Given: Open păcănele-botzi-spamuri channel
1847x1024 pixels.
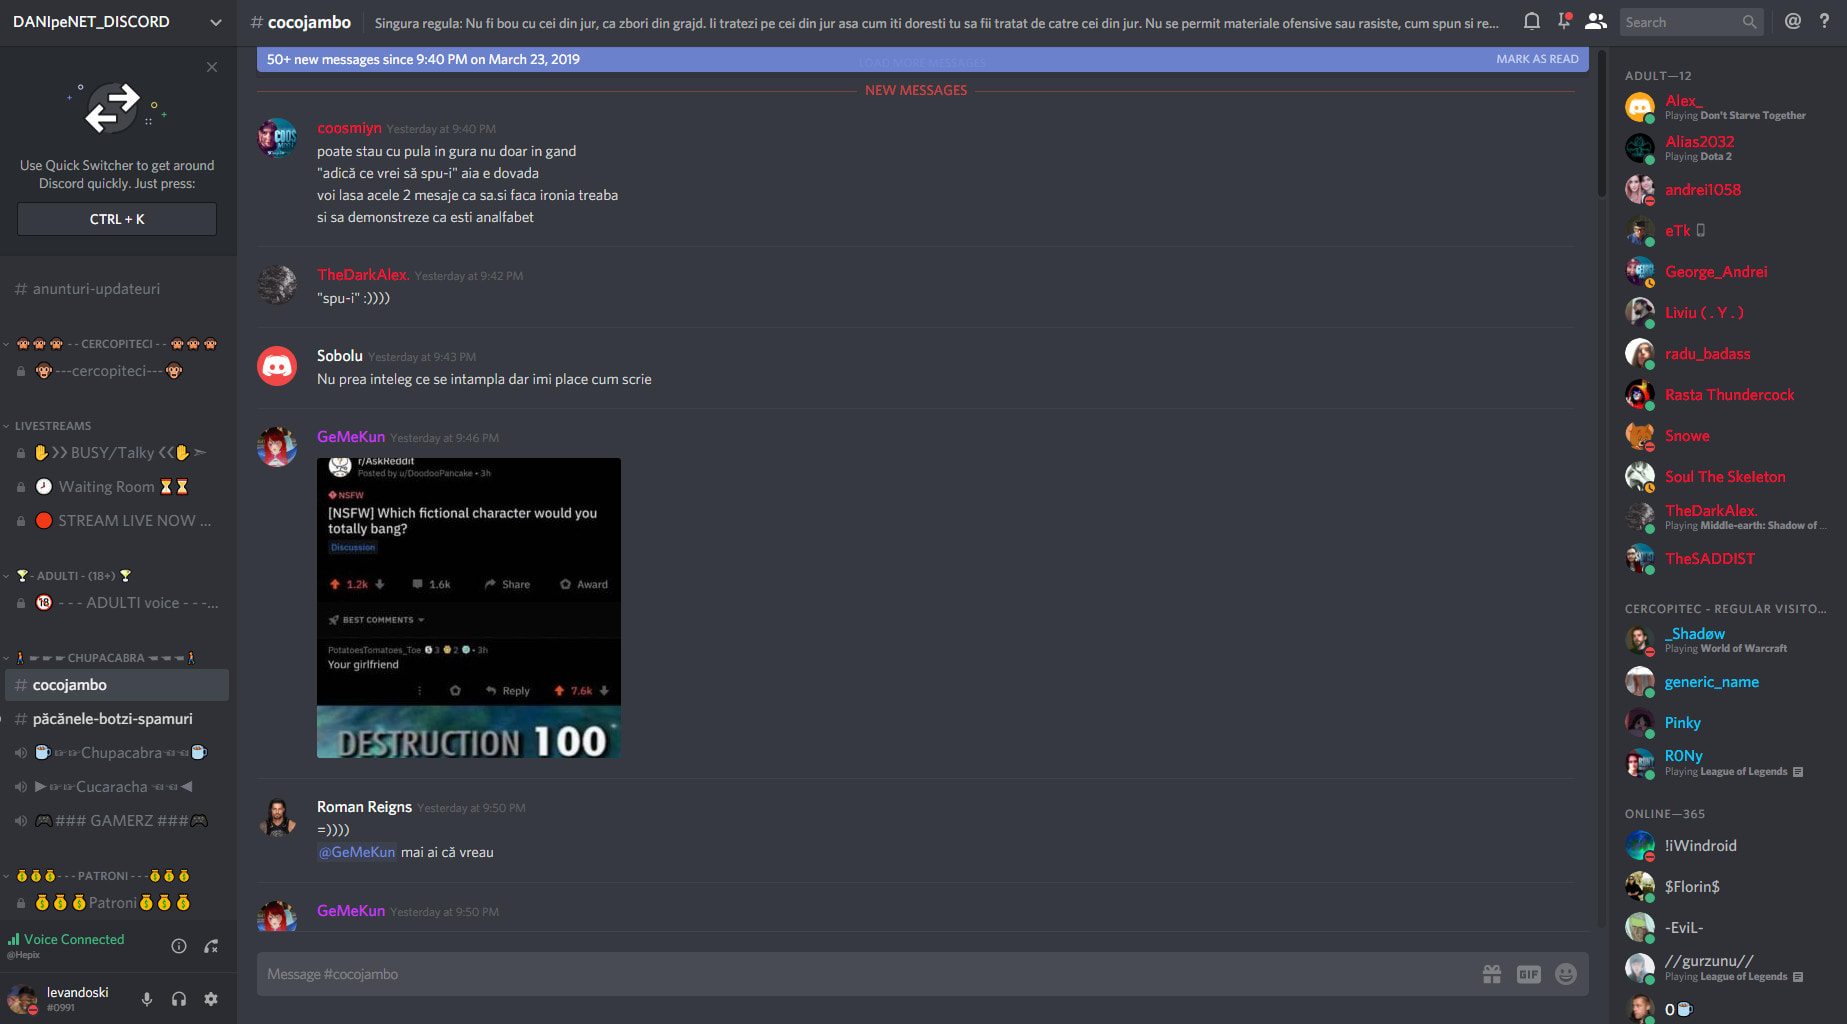Looking at the screenshot, I should (117, 719).
